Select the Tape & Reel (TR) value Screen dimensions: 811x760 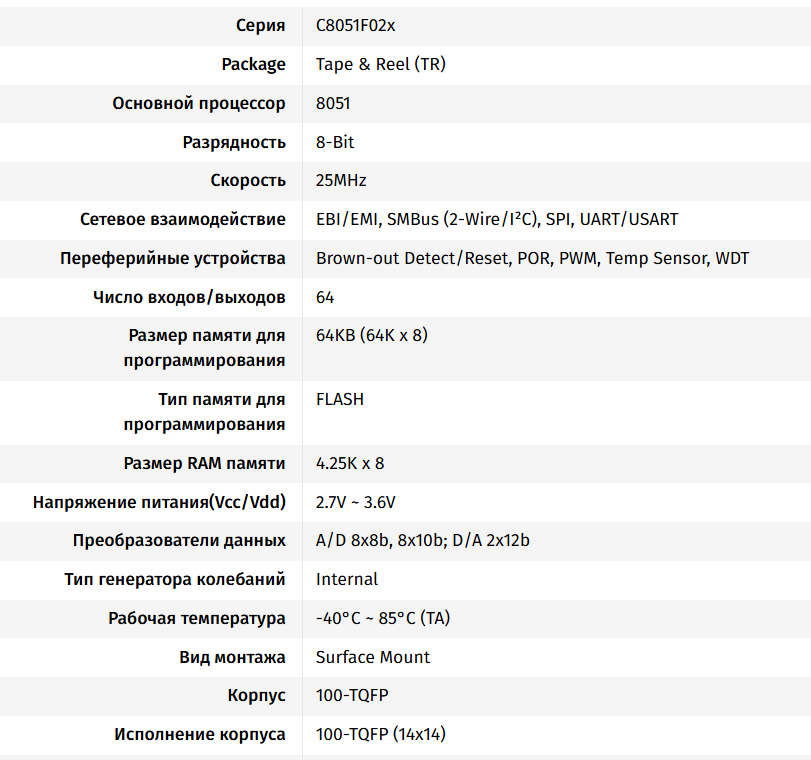[x=381, y=64]
